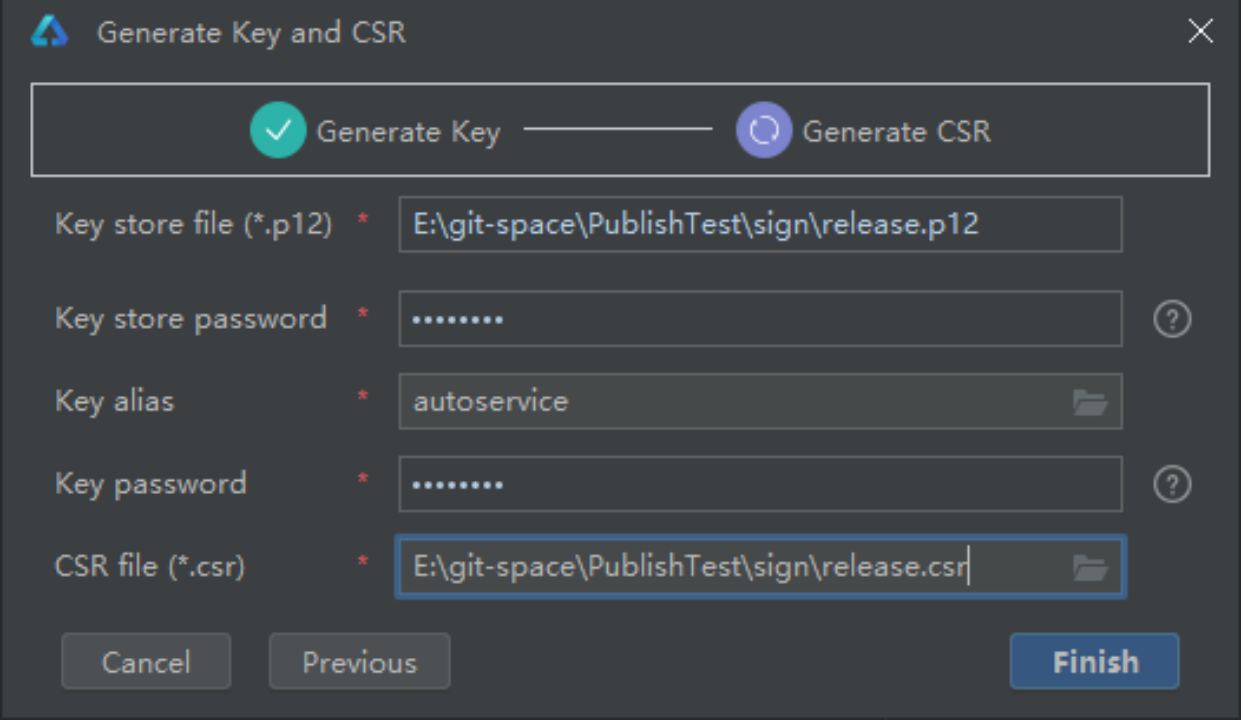The height and width of the screenshot is (720, 1241).
Task: Select the Generate CSR step label
Action: point(896,132)
